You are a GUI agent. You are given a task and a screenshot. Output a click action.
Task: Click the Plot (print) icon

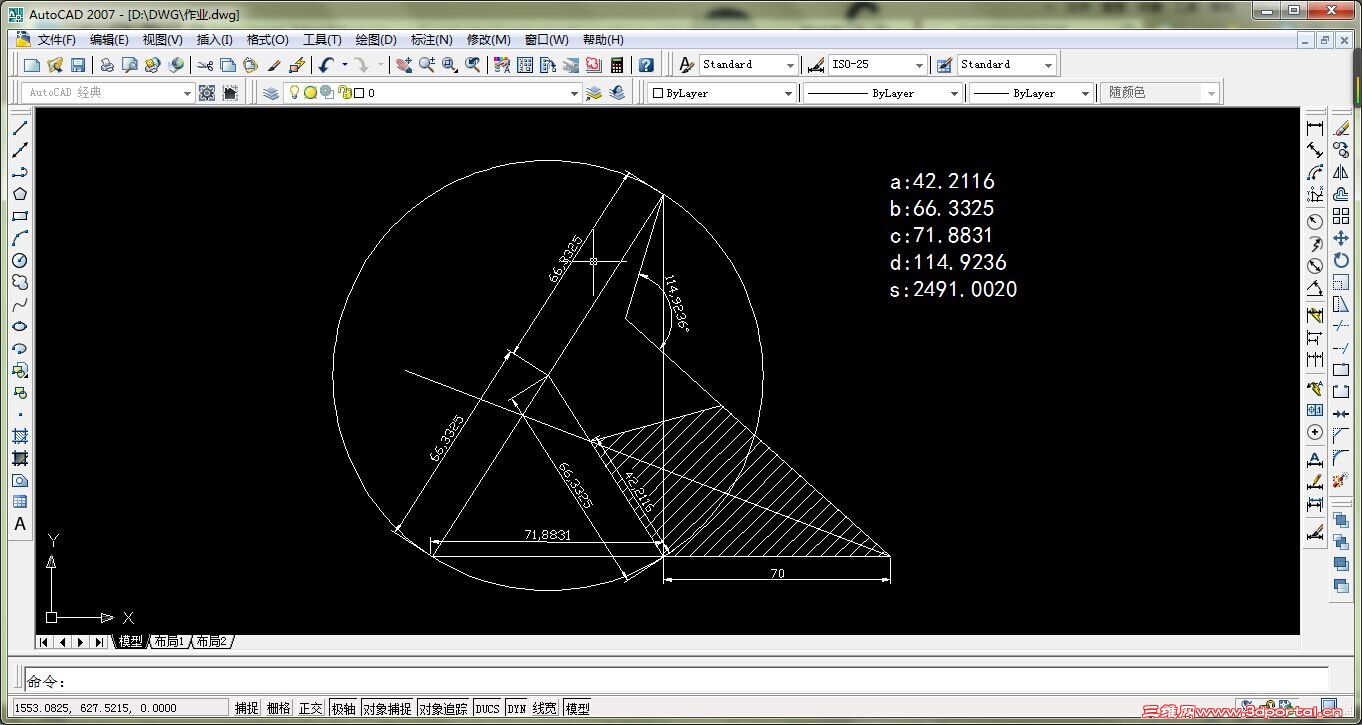pos(106,65)
